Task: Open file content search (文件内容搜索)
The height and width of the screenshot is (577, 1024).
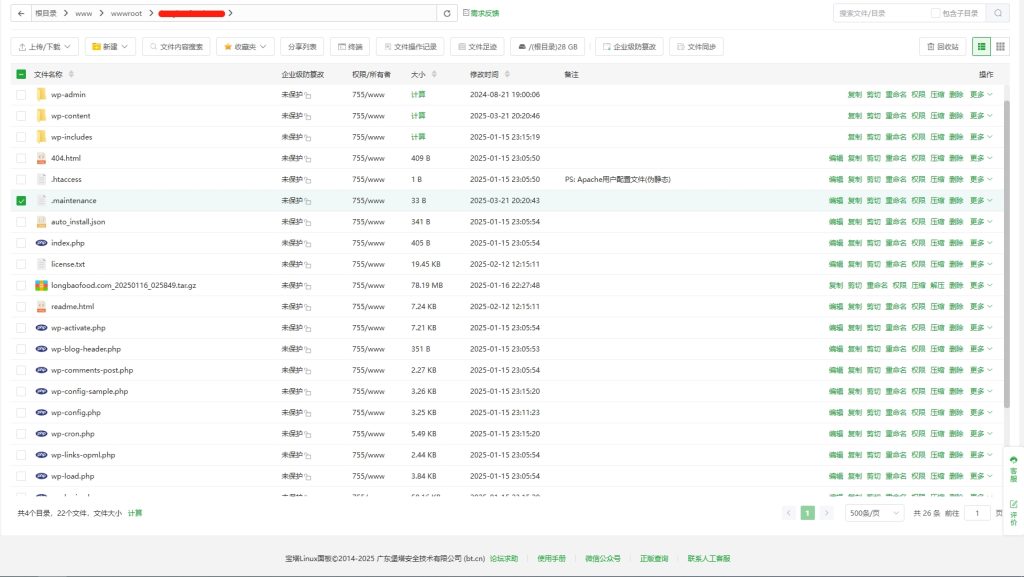Action: (x=176, y=46)
